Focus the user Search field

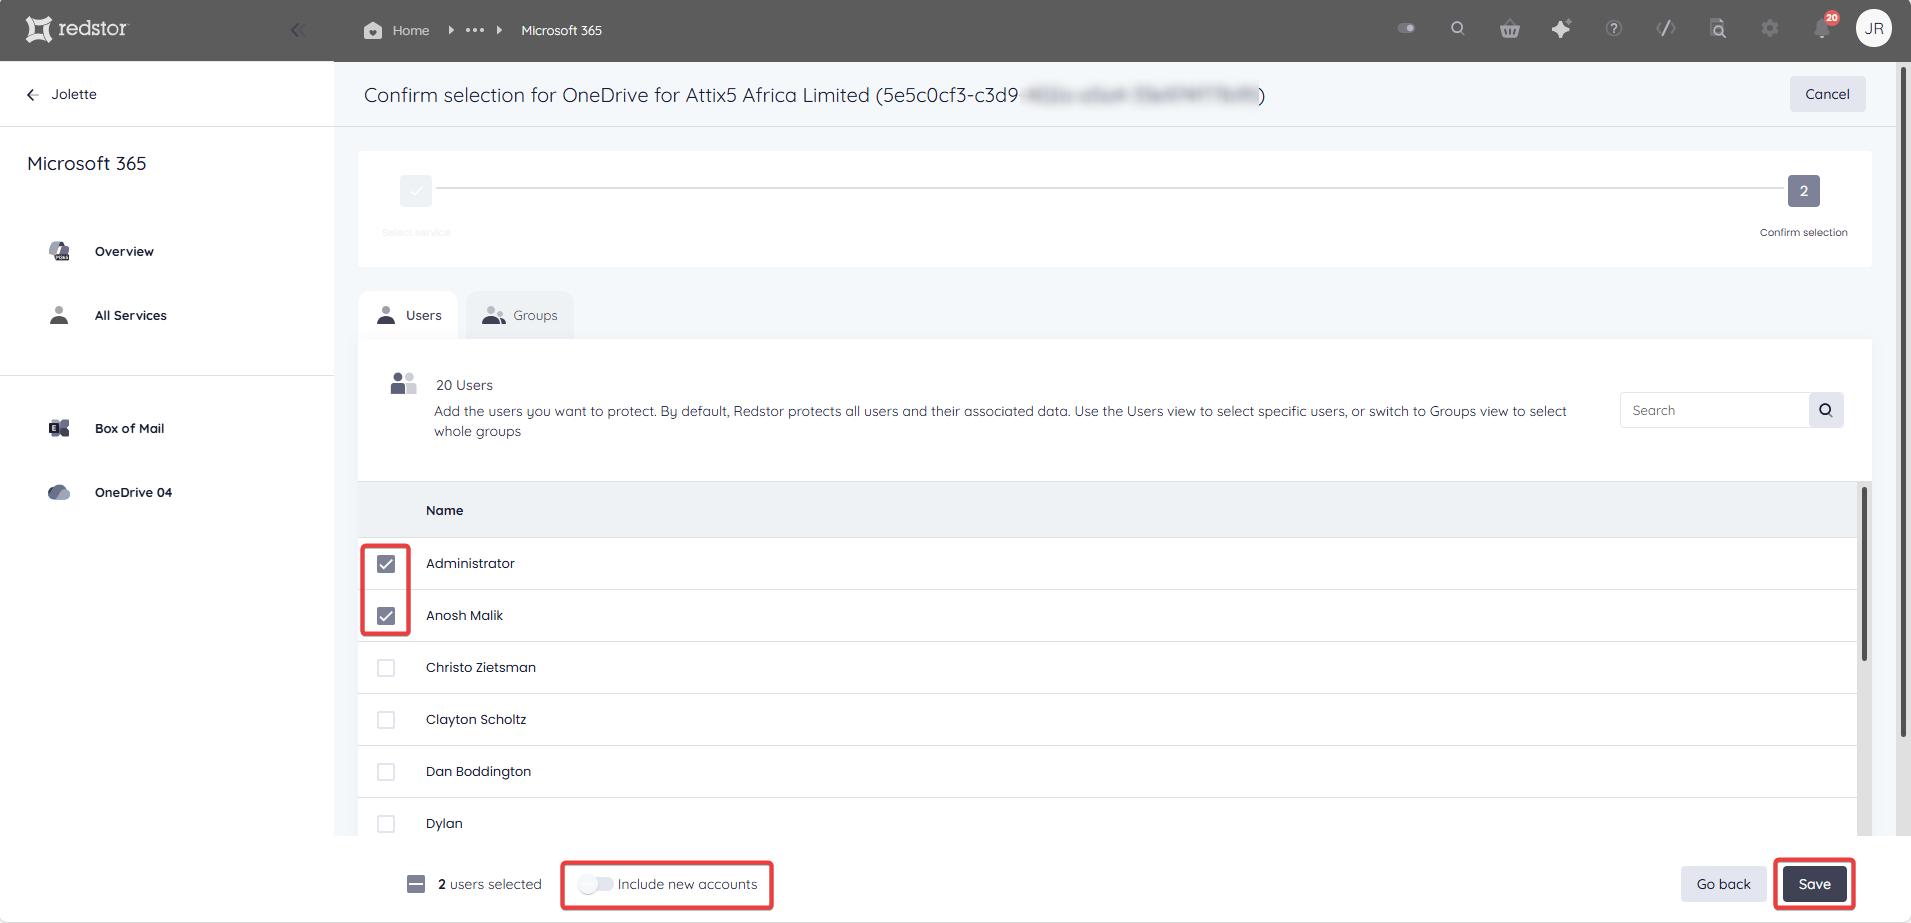(1714, 410)
